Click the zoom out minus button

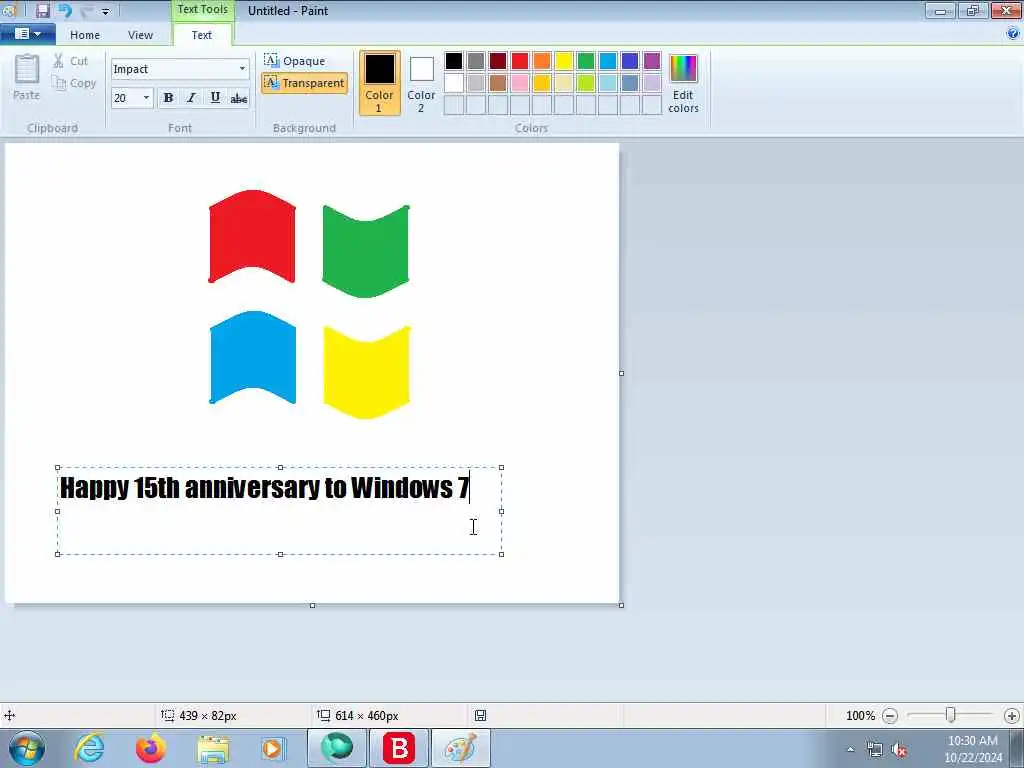pos(889,716)
